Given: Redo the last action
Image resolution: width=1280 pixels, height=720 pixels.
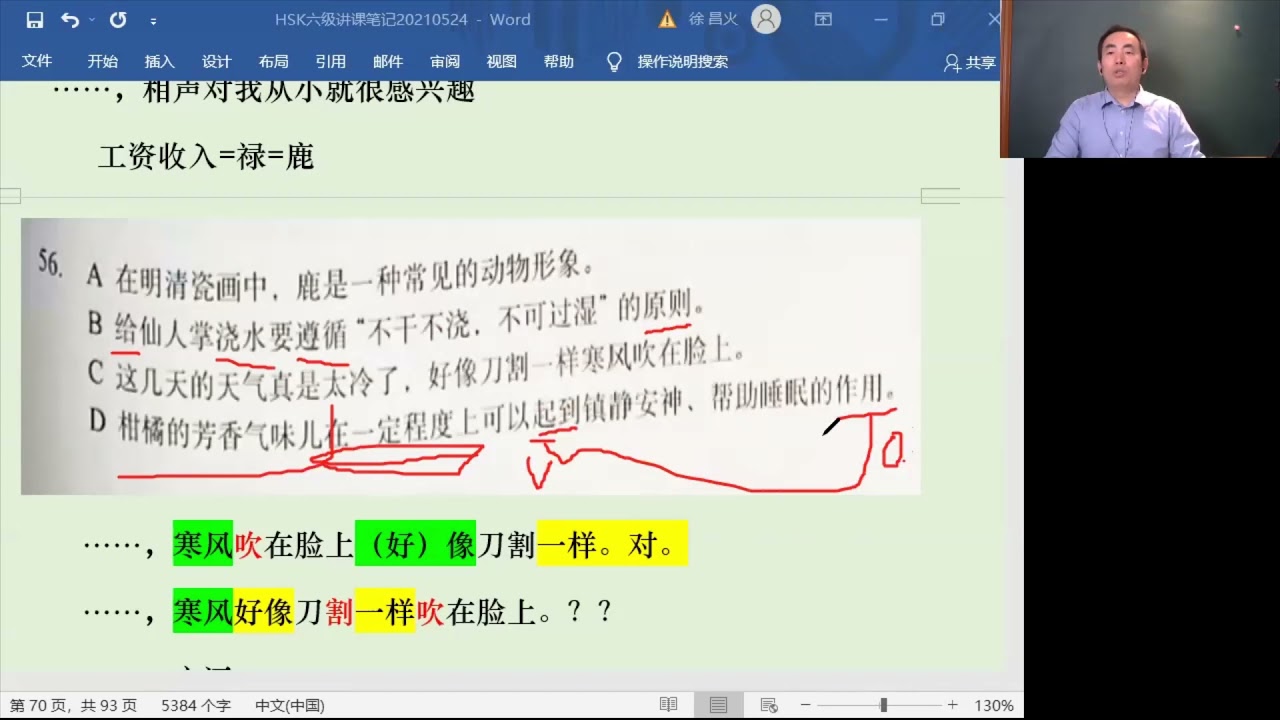Looking at the screenshot, I should coord(118,19).
